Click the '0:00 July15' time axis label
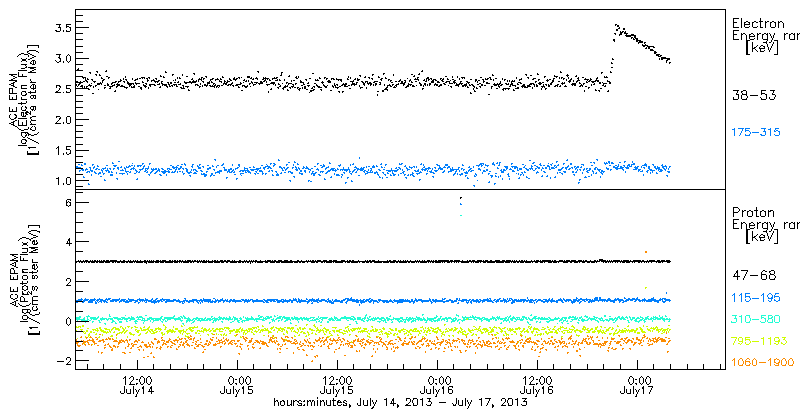The image size is (800, 410). 237,386
